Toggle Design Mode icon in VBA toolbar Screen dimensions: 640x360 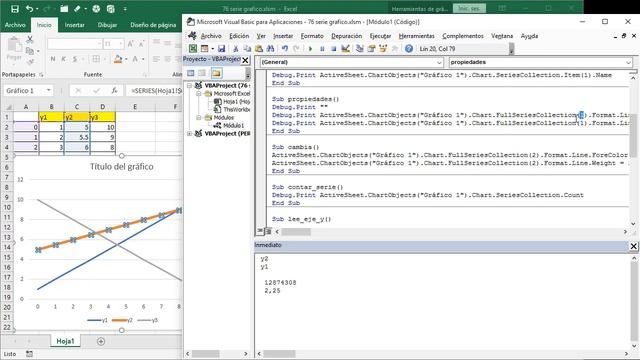[345, 49]
